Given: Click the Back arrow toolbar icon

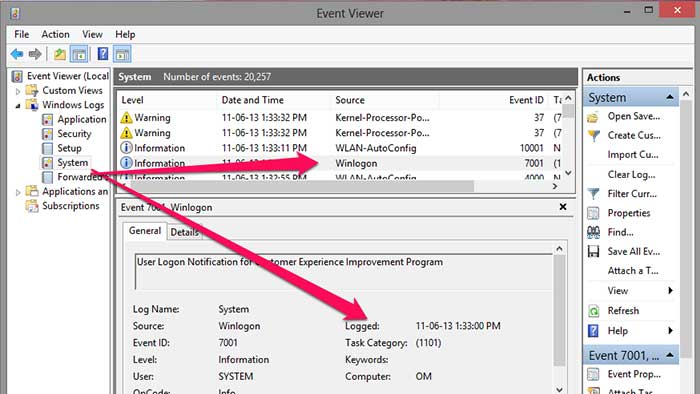Looking at the screenshot, I should click(x=17, y=54).
